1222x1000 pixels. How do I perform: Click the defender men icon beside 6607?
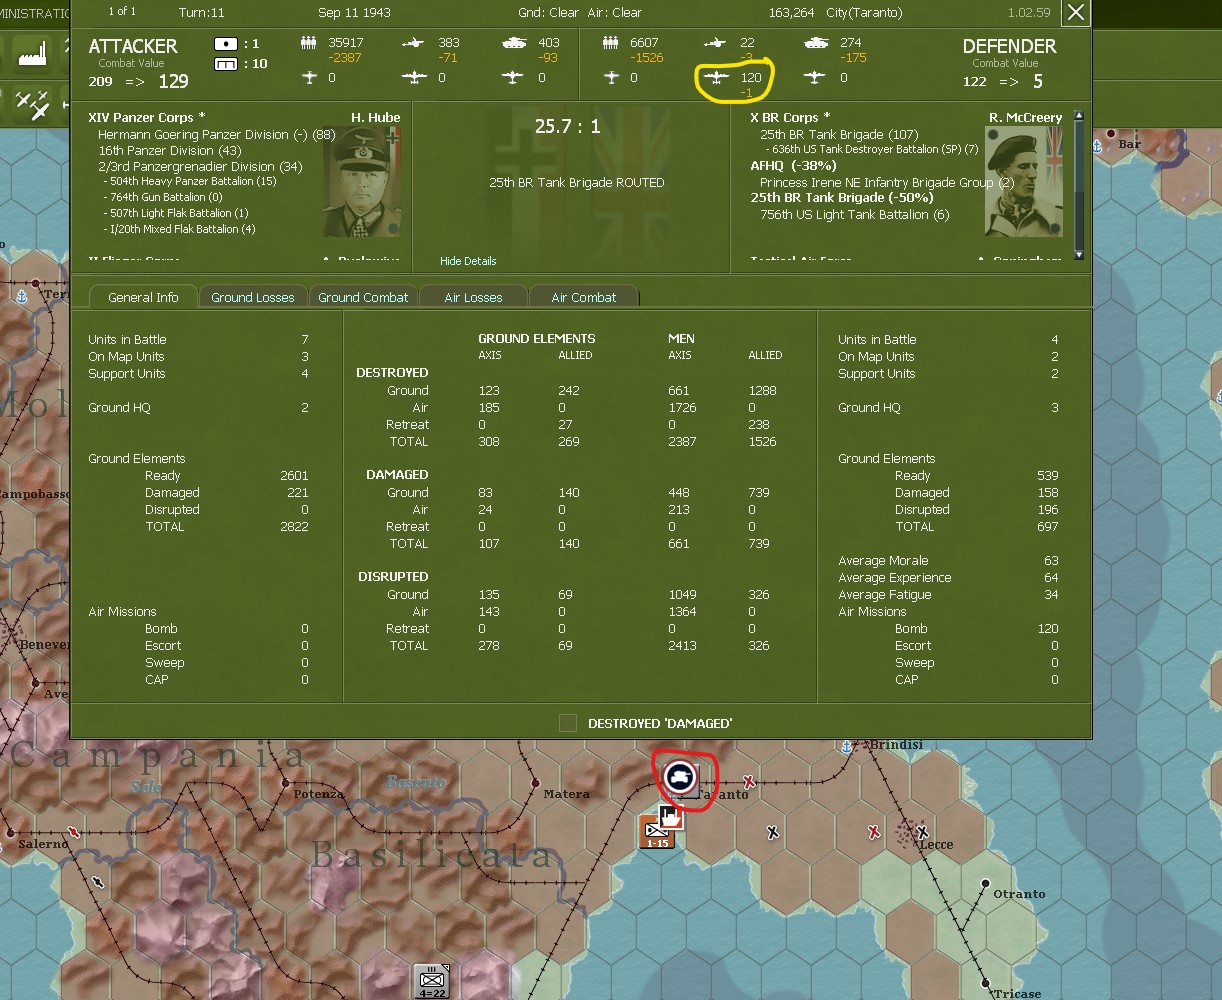click(610, 43)
